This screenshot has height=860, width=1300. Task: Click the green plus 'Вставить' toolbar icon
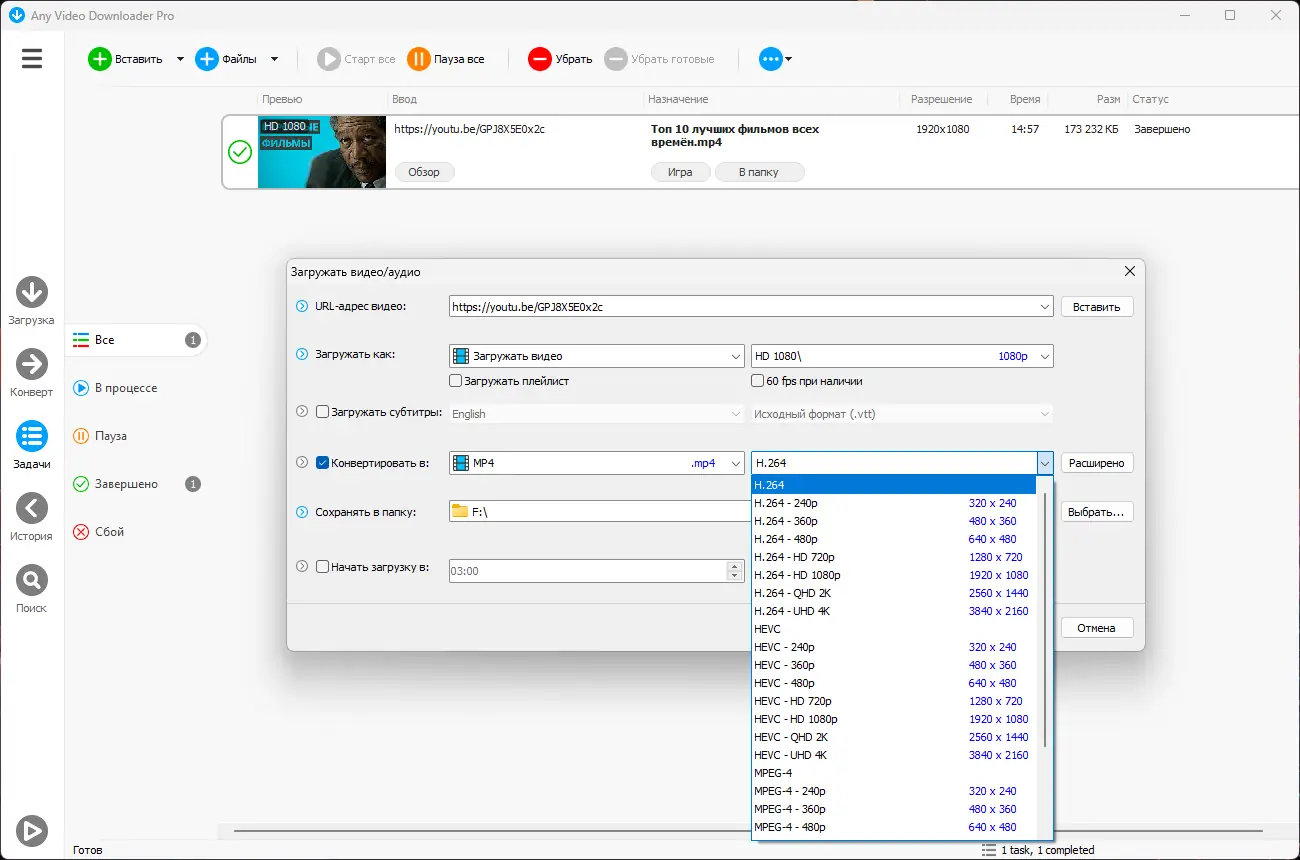point(100,59)
